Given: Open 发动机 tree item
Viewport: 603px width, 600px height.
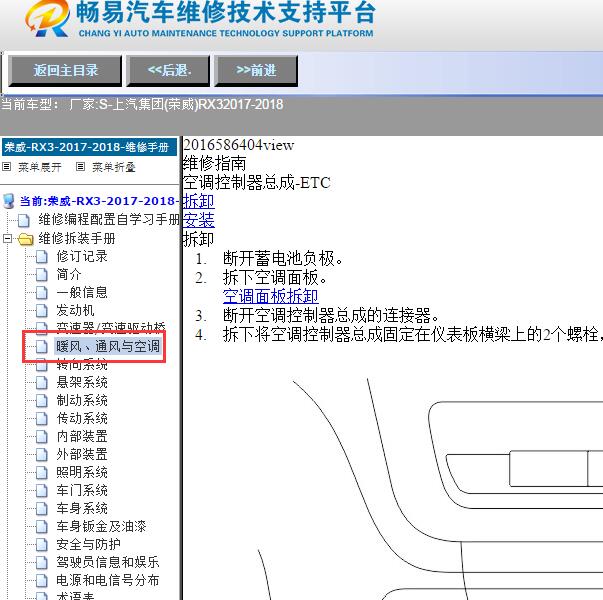Looking at the screenshot, I should click(75, 310).
